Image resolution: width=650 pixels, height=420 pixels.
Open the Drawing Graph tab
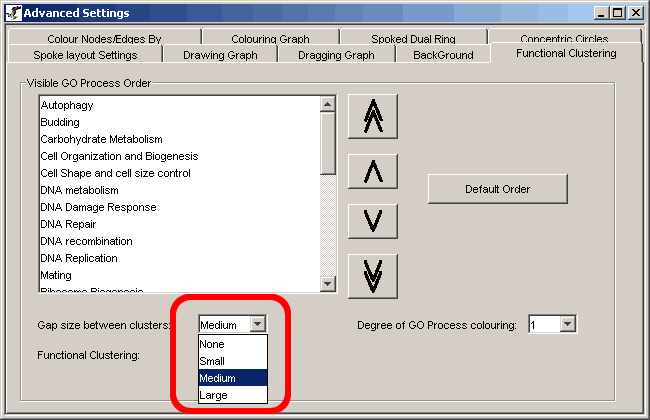[x=220, y=55]
